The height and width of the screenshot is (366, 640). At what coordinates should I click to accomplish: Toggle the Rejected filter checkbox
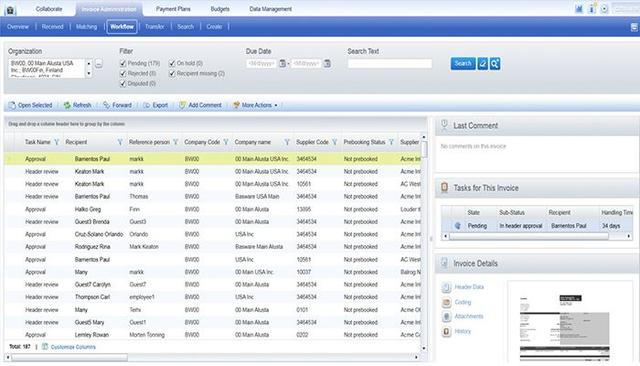pyautogui.click(x=123, y=73)
